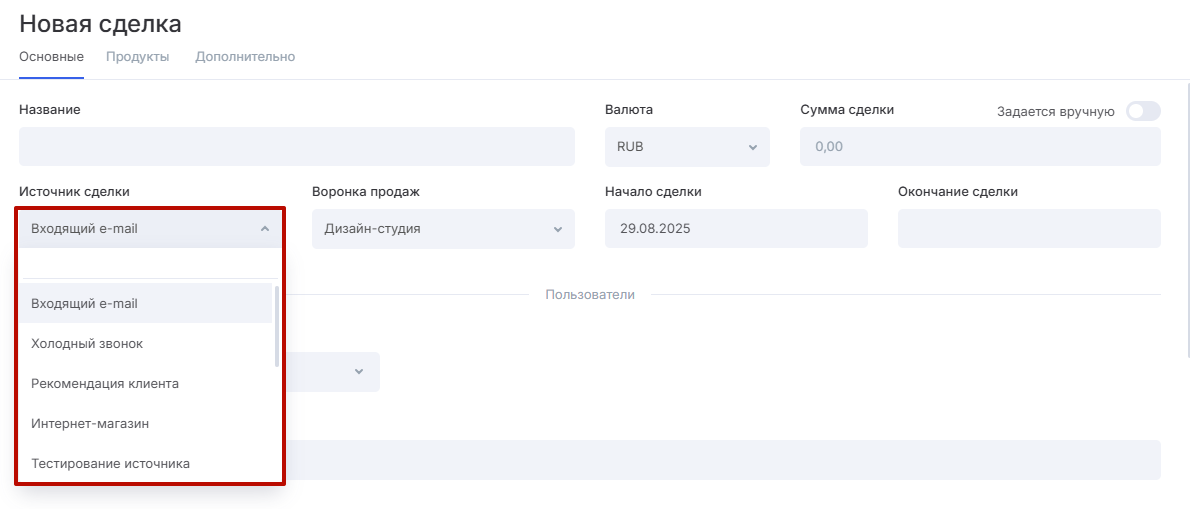Click the Название text field

(x=296, y=146)
